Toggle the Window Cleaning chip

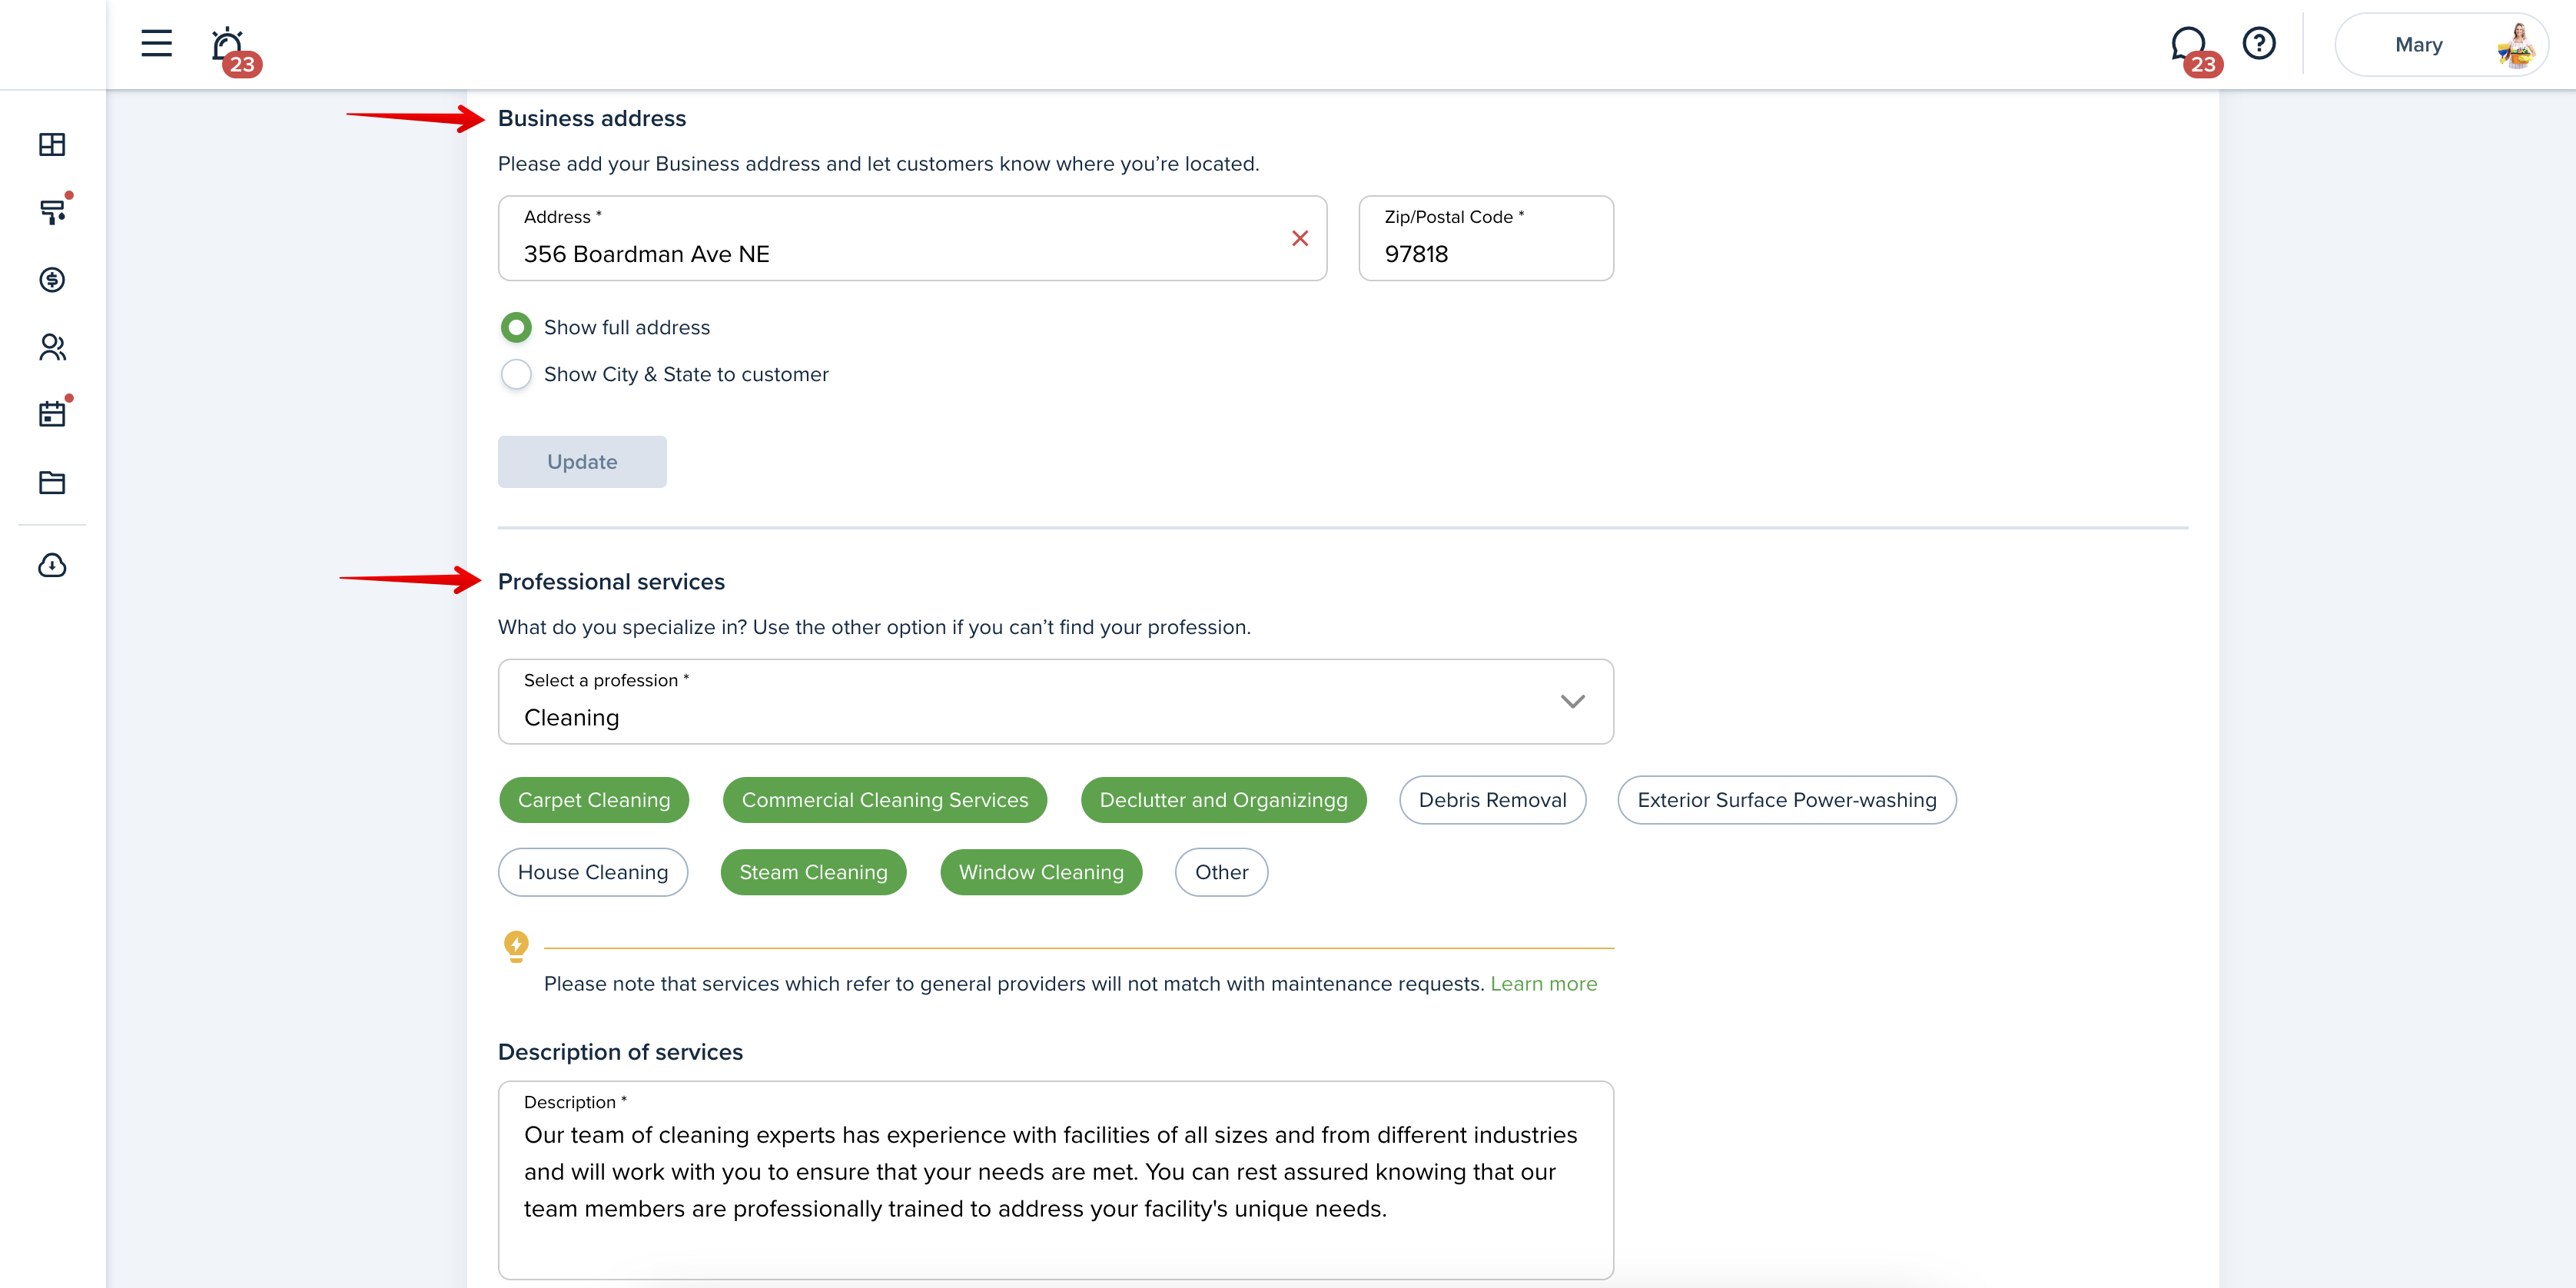[1041, 872]
